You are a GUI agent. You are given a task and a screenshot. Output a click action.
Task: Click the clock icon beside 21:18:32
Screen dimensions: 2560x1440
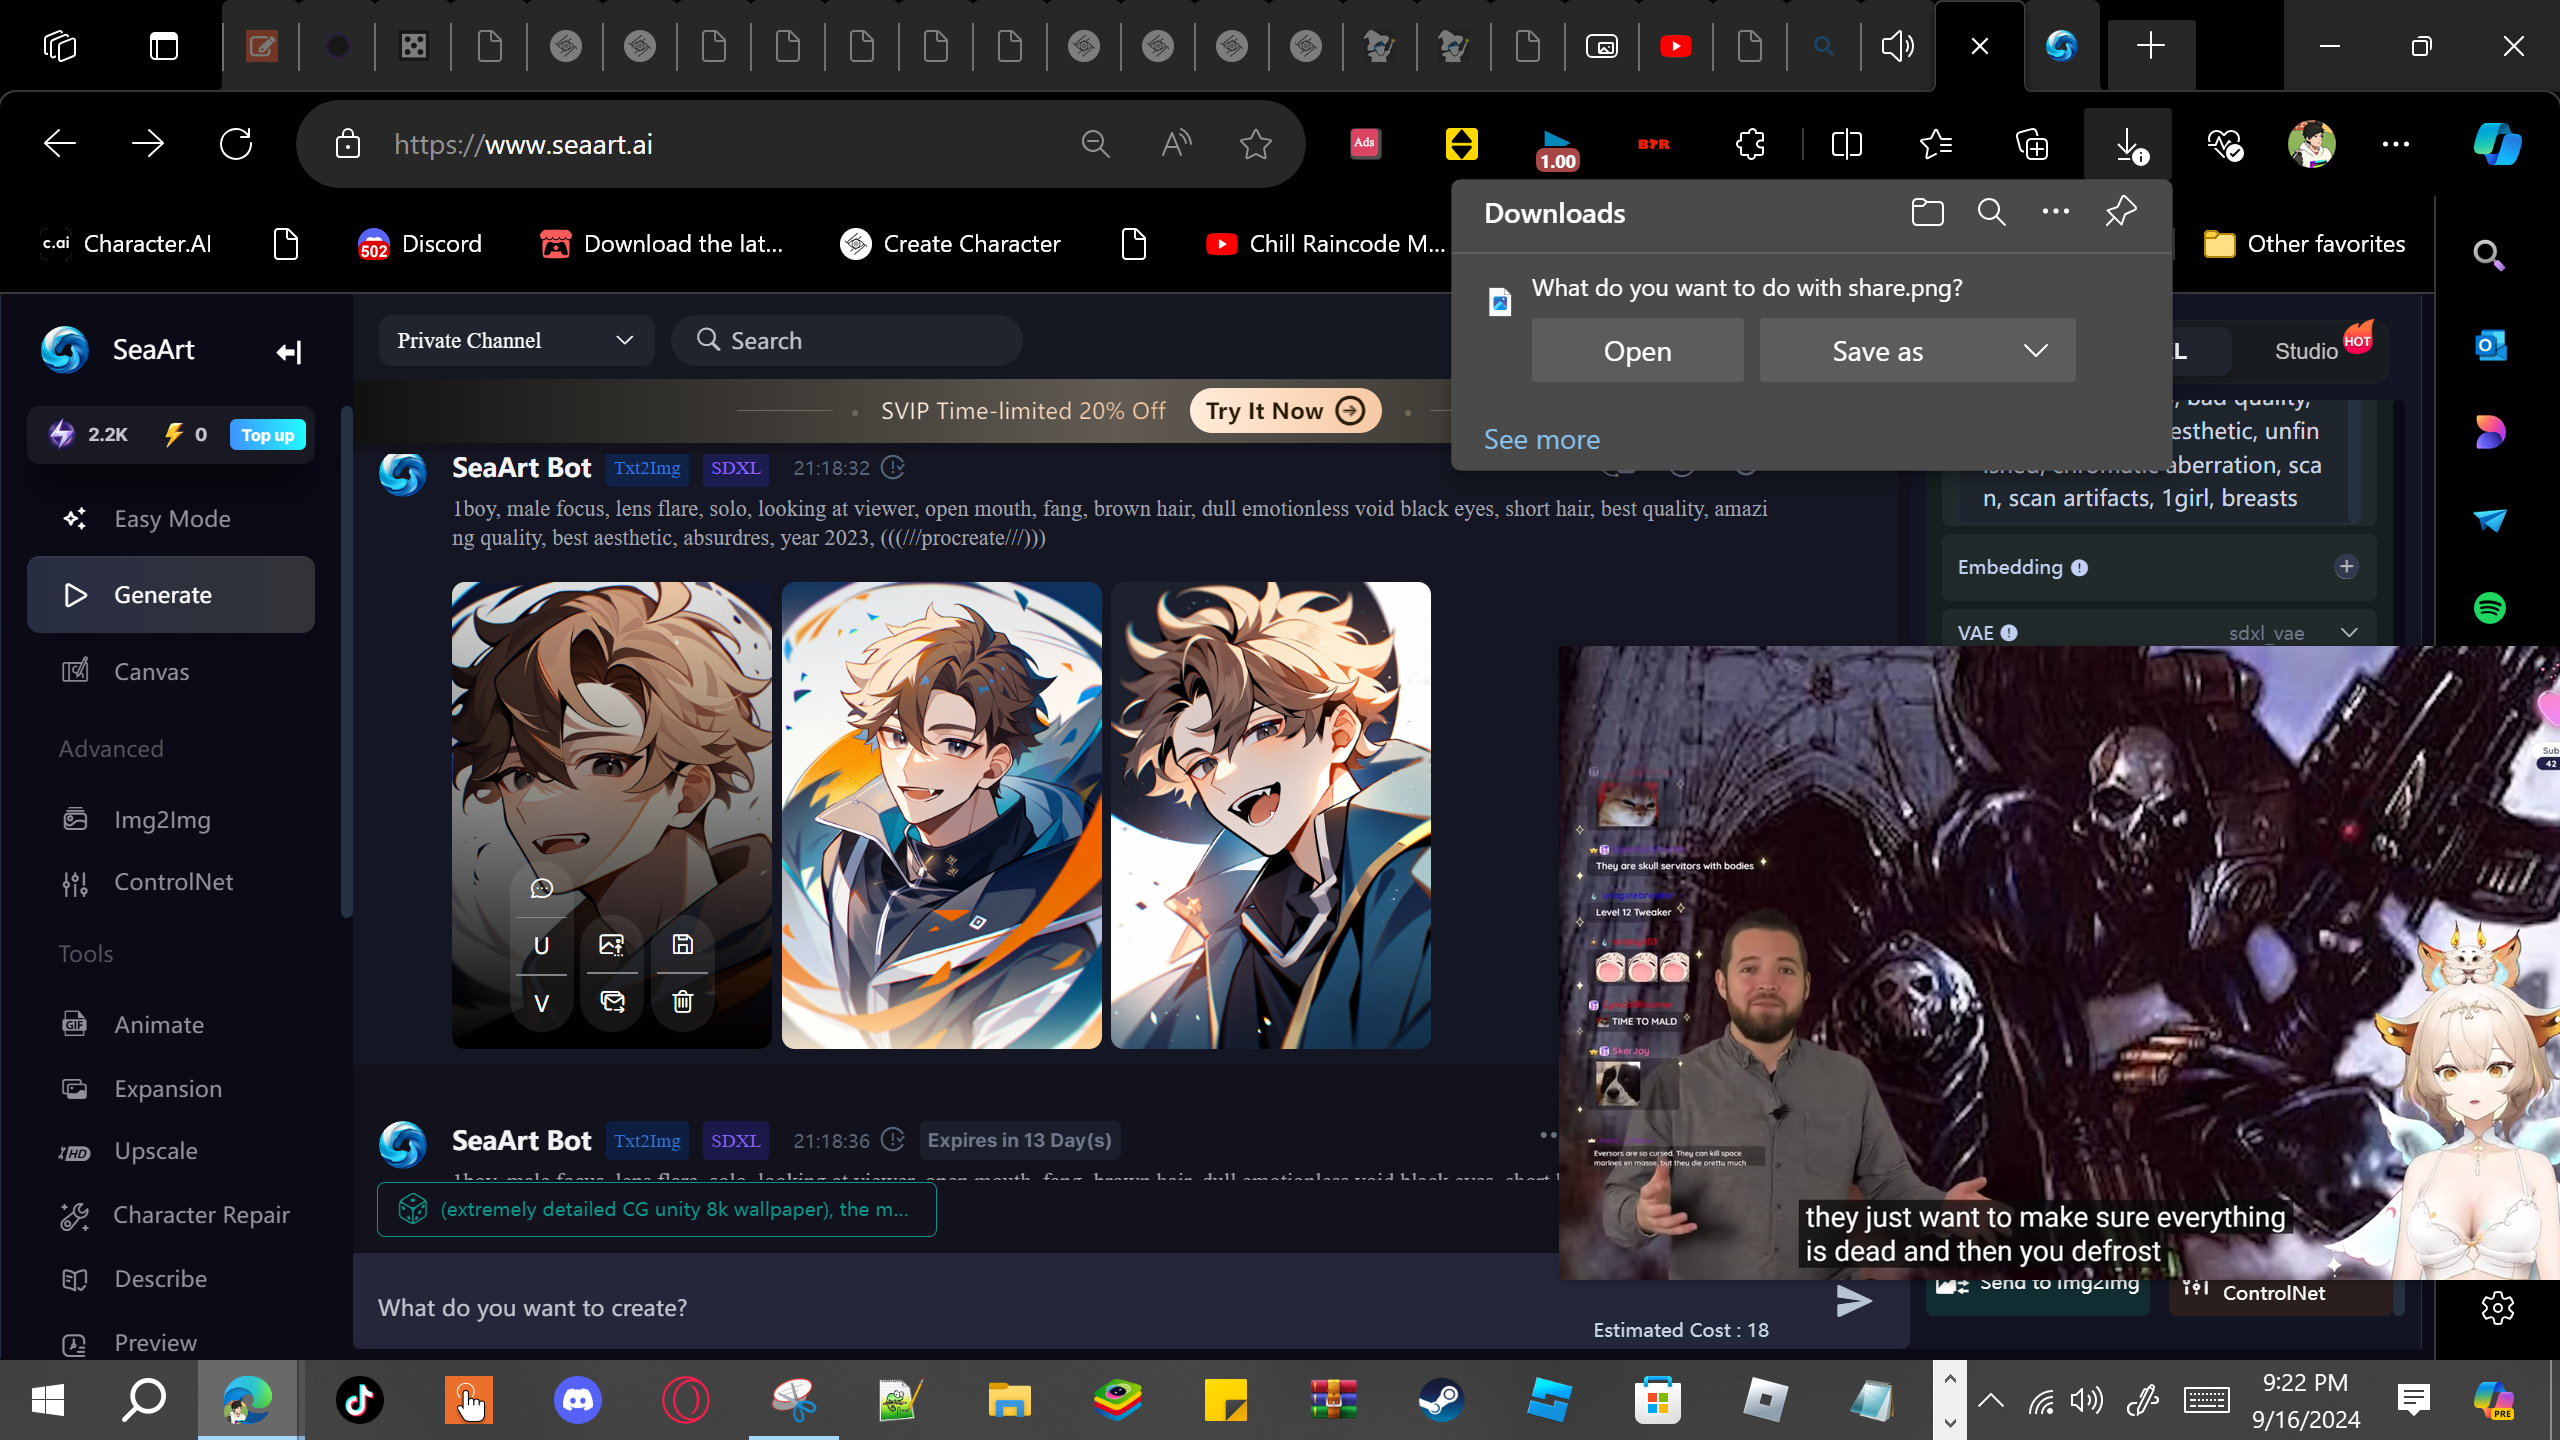pos(893,468)
